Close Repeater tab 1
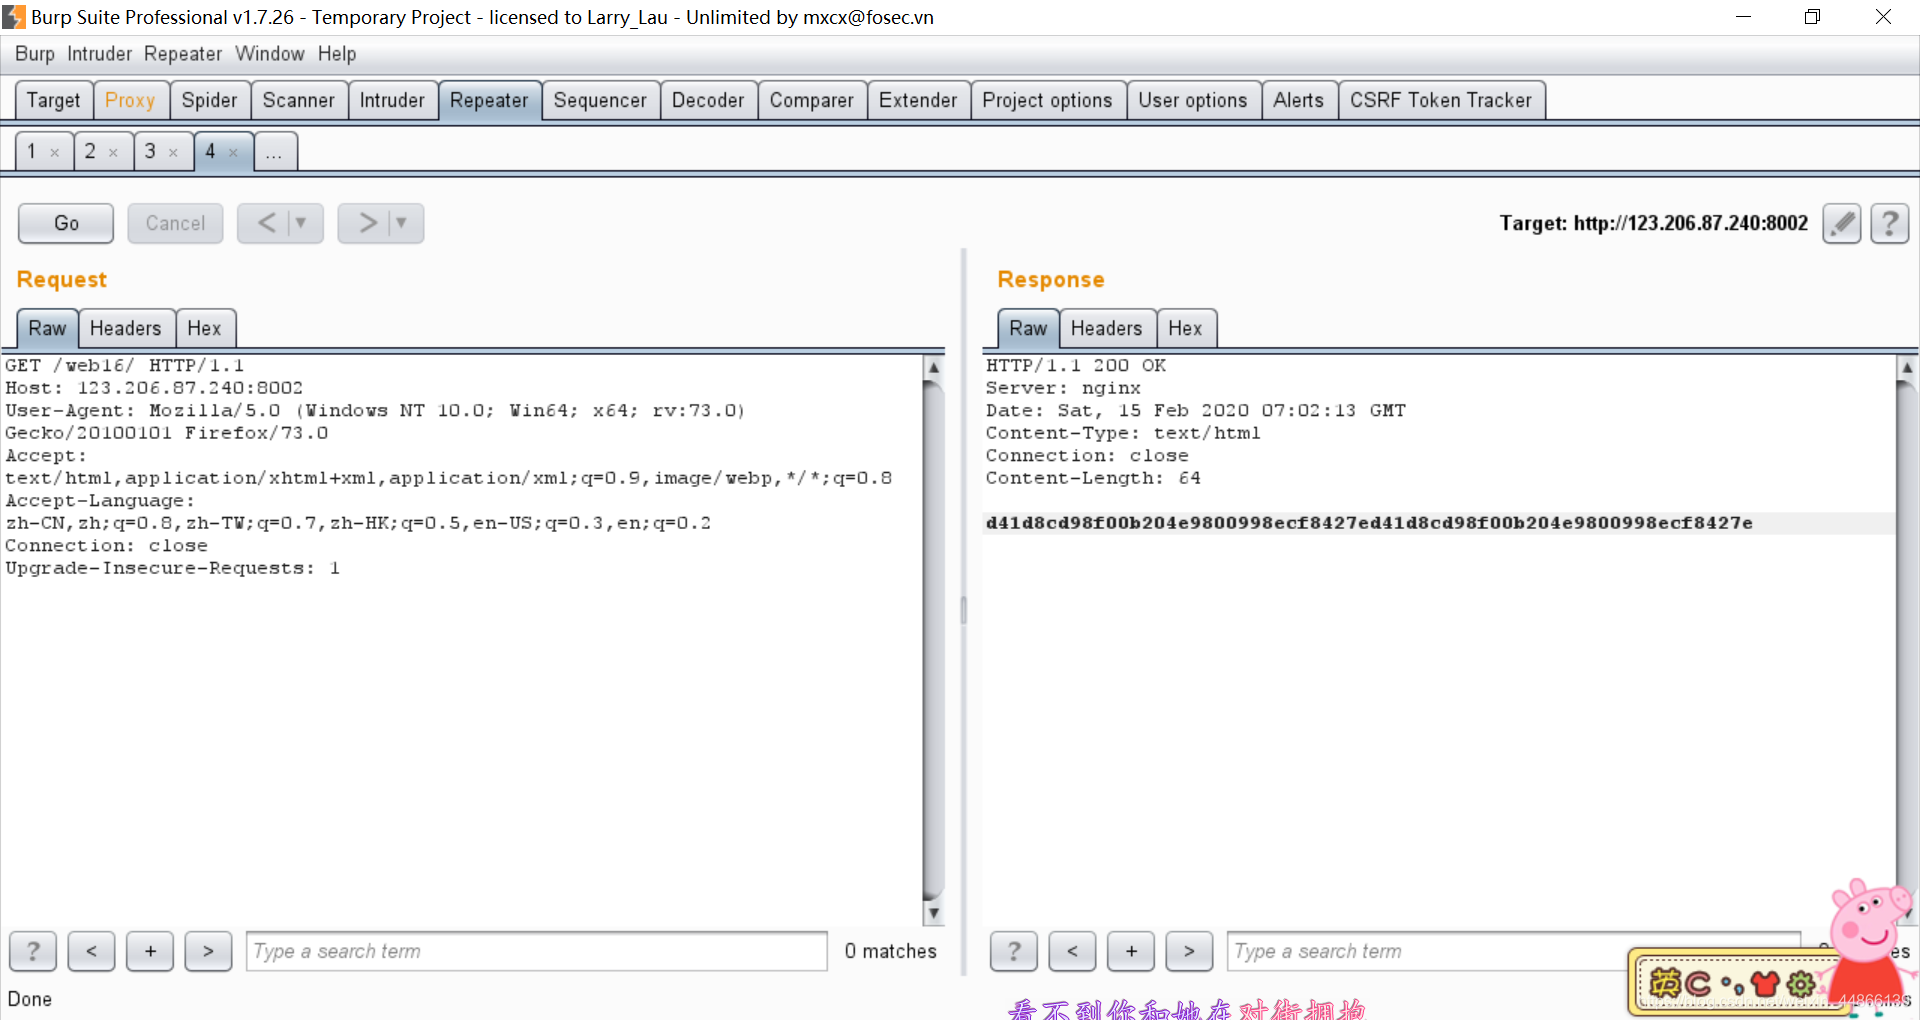 (x=55, y=153)
